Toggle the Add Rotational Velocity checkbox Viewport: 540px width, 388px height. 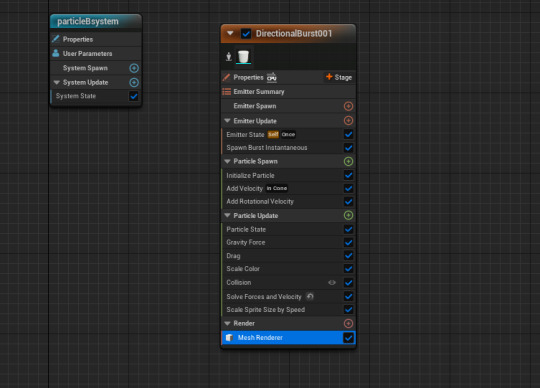[x=348, y=201]
